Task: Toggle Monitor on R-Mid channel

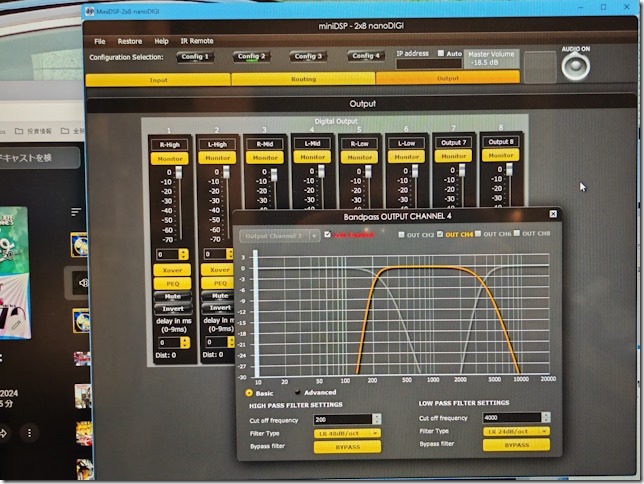Action: point(265,157)
